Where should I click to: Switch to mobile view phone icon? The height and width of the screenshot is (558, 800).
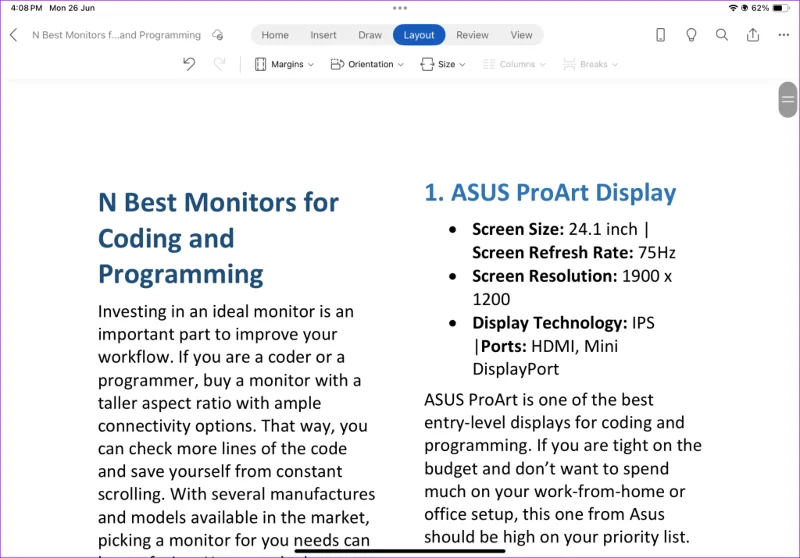coord(660,35)
